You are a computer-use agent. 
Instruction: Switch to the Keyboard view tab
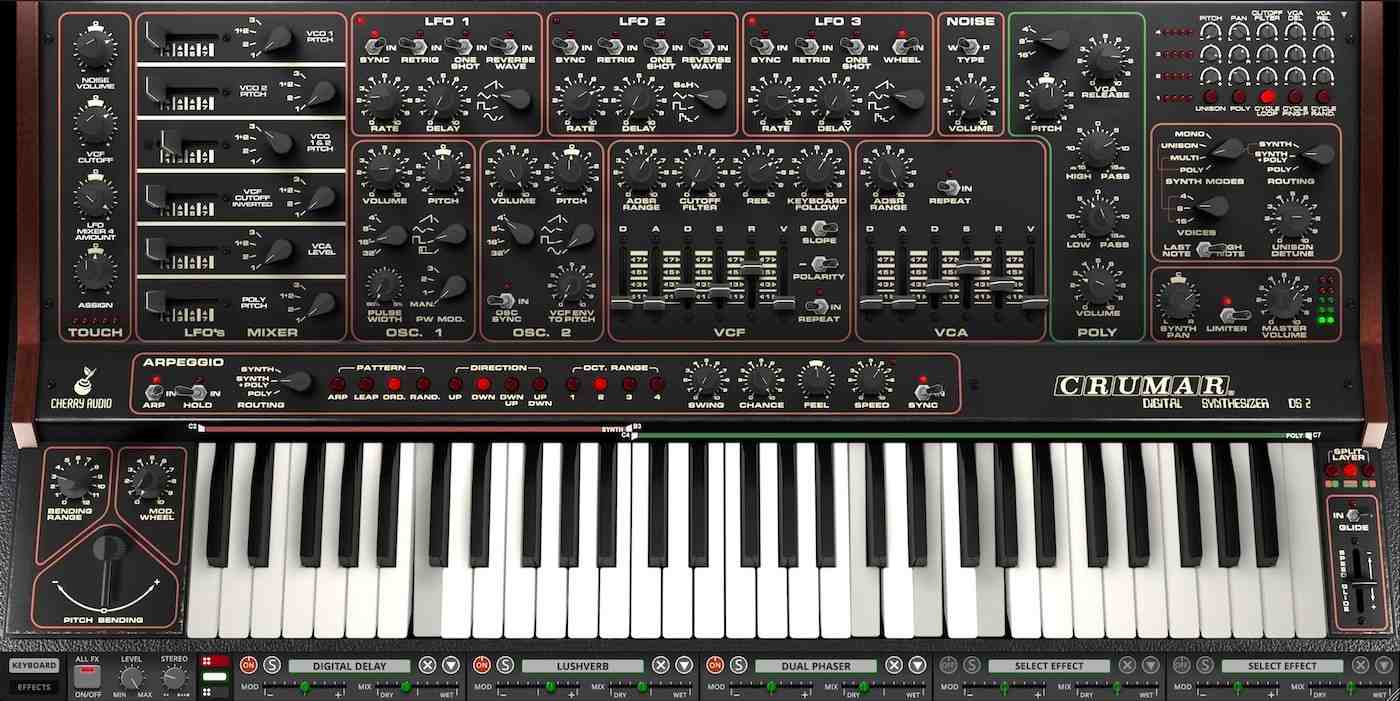[x=33, y=666]
